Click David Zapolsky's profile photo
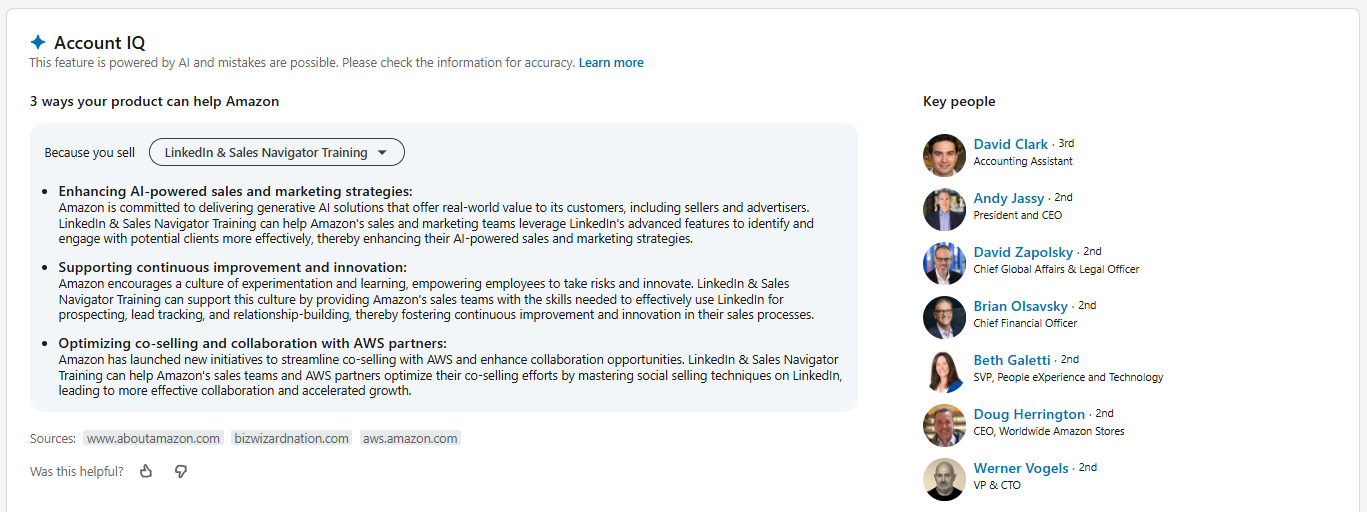 [944, 263]
